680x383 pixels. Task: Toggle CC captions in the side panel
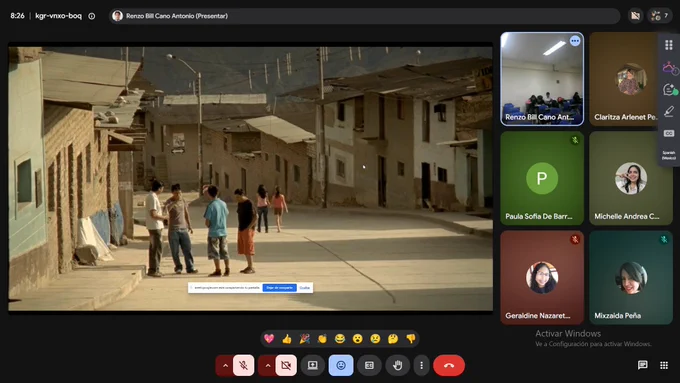pos(669,134)
